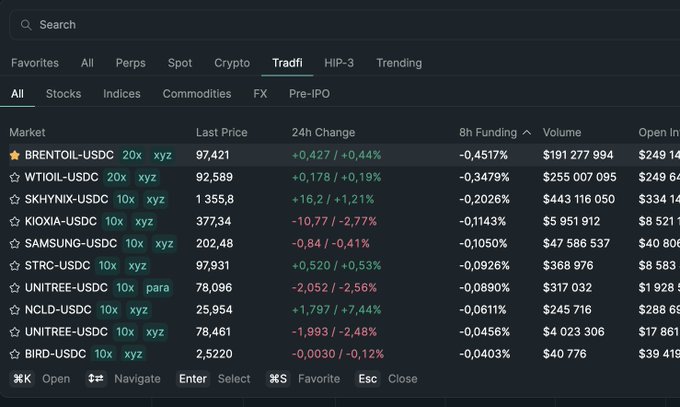This screenshot has height=407, width=680.
Task: Favorite BIRD-USDC with its star
Action: click(x=15, y=354)
